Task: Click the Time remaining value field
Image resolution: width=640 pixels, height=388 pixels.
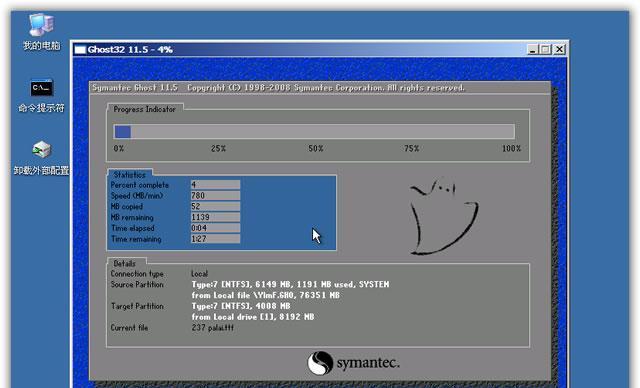Action: [215, 239]
